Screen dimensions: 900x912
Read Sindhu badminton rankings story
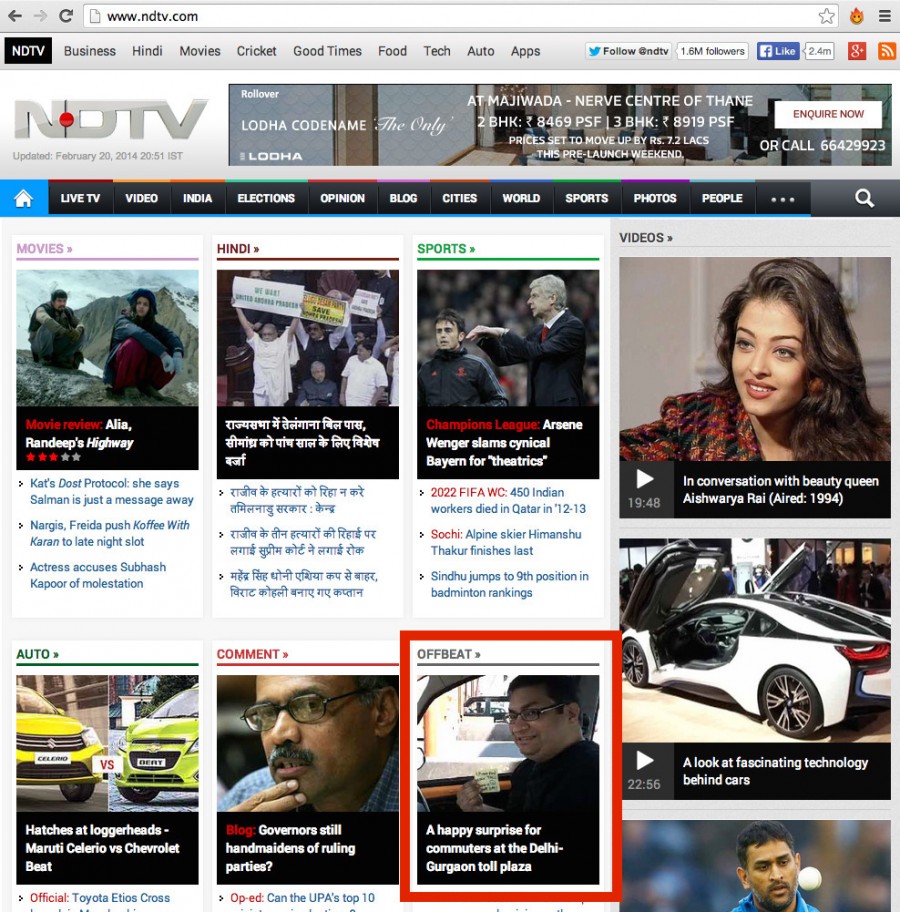point(509,584)
